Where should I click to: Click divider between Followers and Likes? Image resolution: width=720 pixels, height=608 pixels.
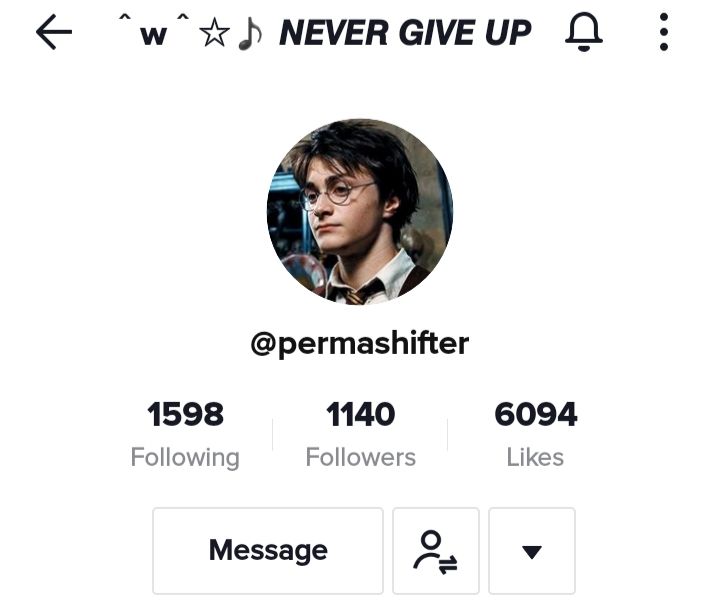pyautogui.click(x=448, y=434)
